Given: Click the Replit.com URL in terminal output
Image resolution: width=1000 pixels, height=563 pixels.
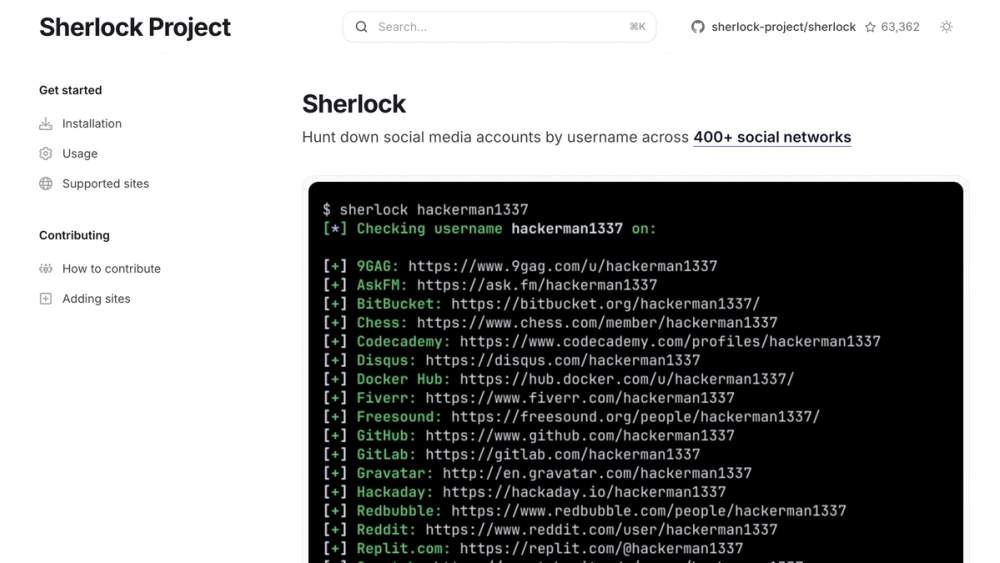Looking at the screenshot, I should tap(601, 548).
